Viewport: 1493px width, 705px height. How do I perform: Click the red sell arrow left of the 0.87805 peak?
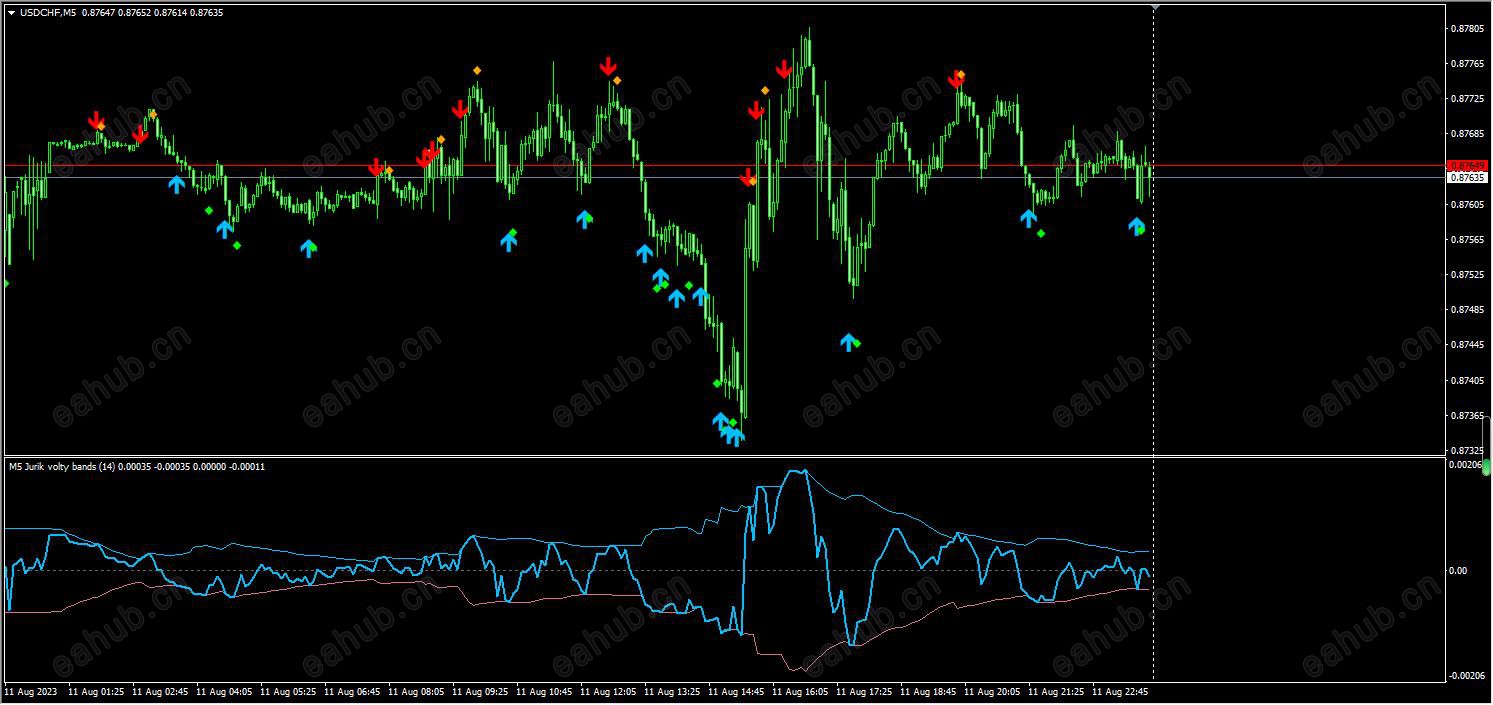tap(784, 69)
